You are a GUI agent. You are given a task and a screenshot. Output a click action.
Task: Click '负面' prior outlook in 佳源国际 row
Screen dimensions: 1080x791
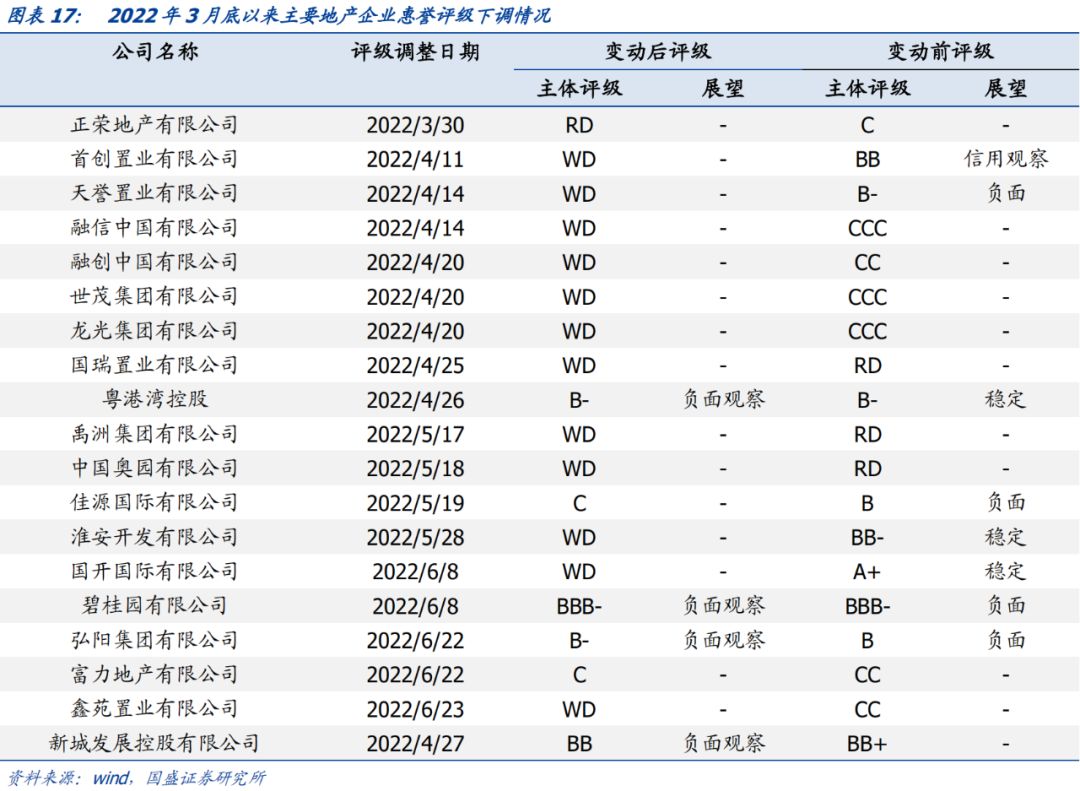click(1006, 502)
